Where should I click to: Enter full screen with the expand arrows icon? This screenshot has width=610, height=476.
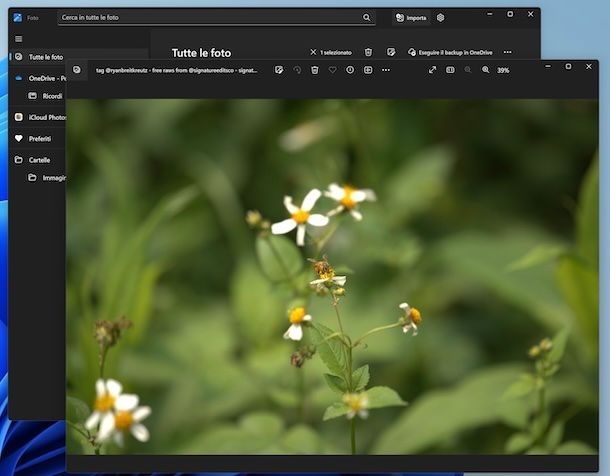432,70
